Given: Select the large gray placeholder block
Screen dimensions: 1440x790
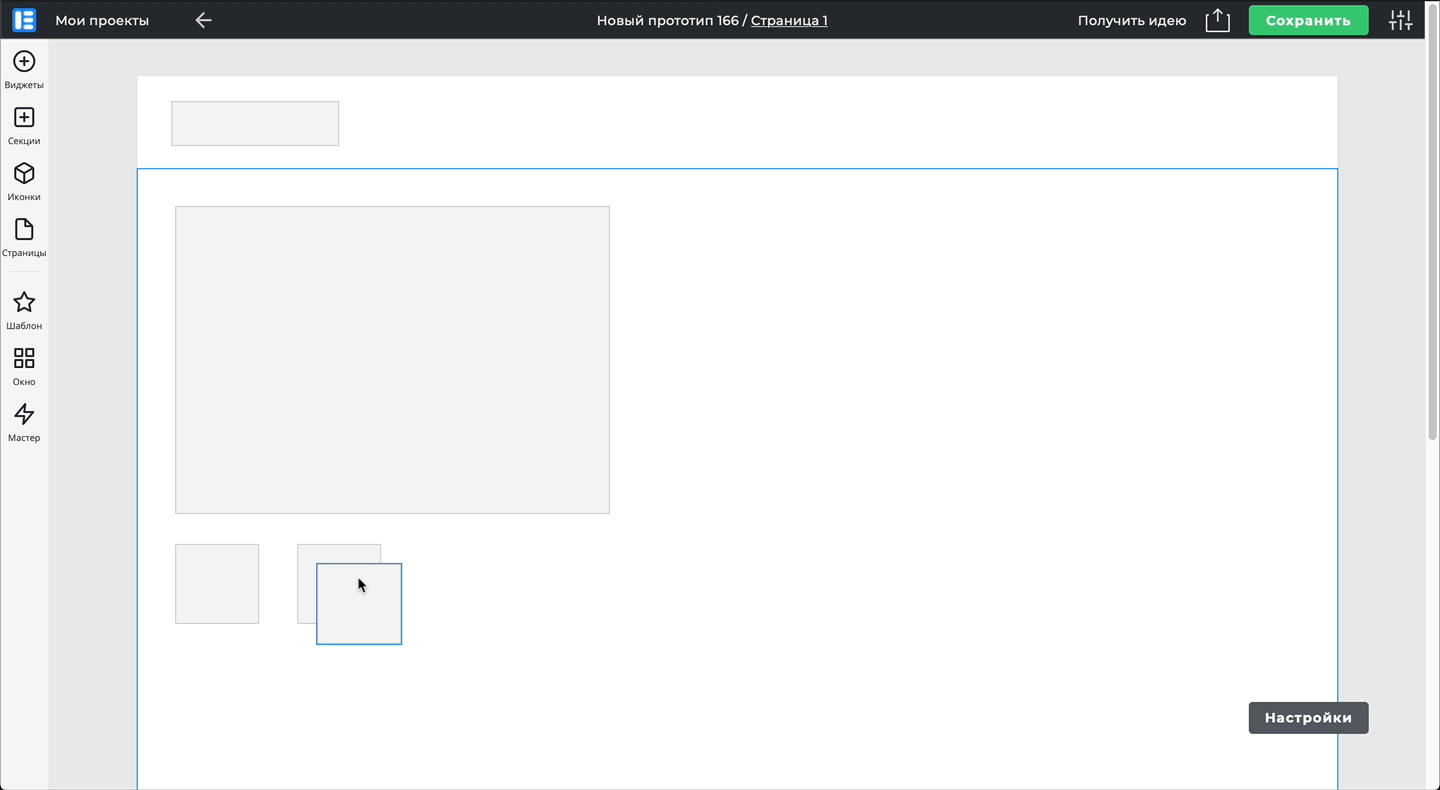Looking at the screenshot, I should (392, 360).
